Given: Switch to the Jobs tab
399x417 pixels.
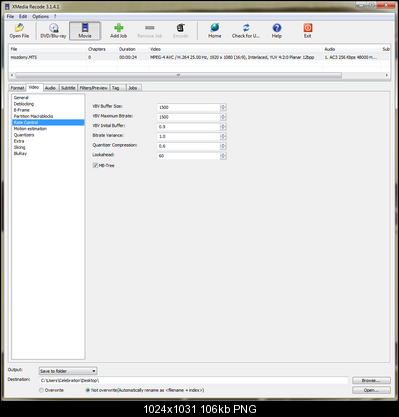Looking at the screenshot, I should coord(133,88).
